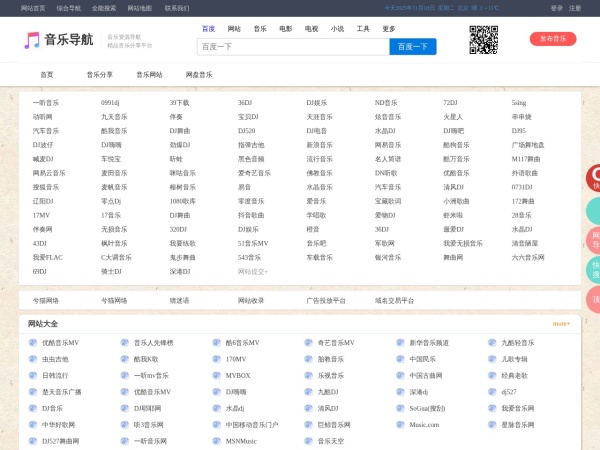600x450 pixels.
Task: Open the more+ link in 网站大全
Action: pyautogui.click(x=561, y=324)
